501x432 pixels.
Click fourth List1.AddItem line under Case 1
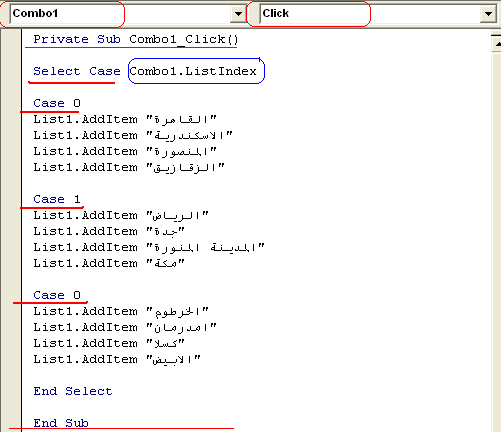click(109, 263)
